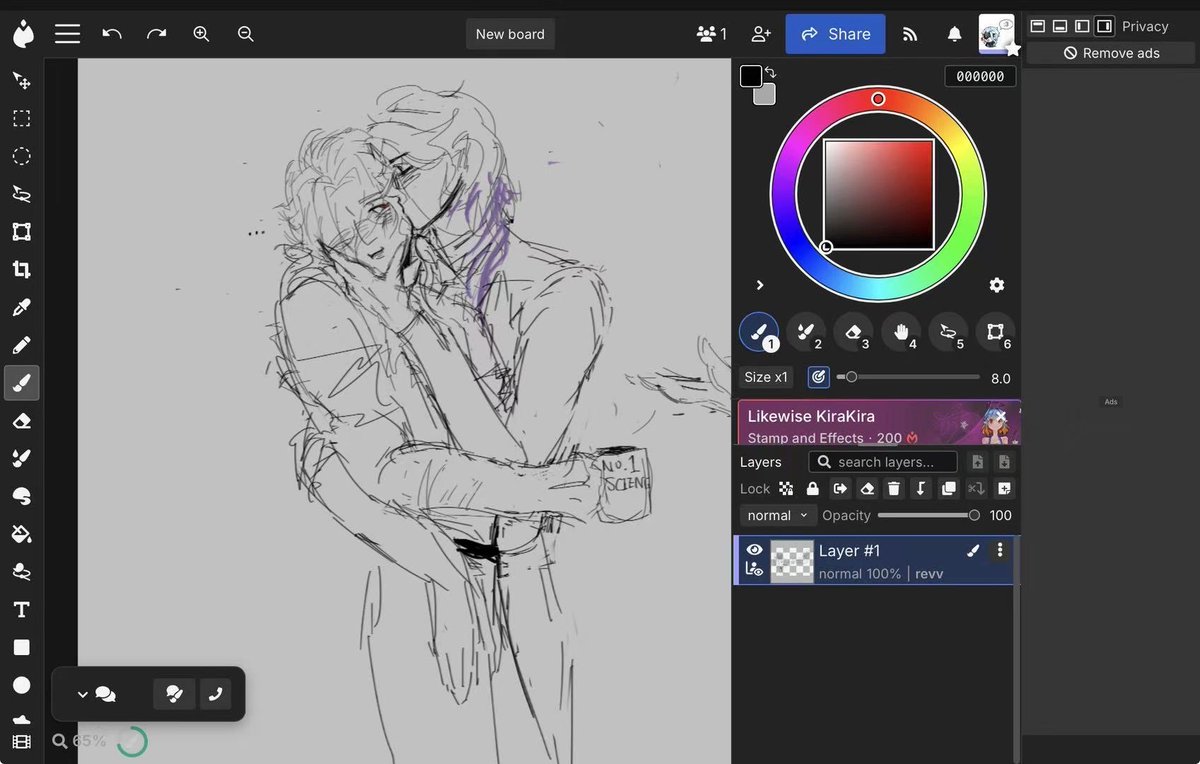1200x764 pixels.
Task: Activate the transform tool
Action: 21,232
